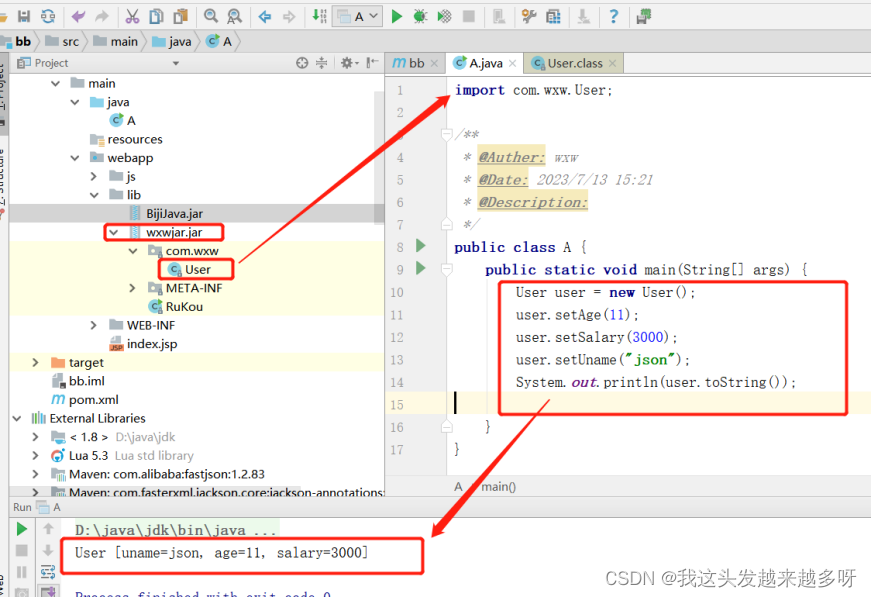The image size is (872, 597).
Task: Click the Run panel up arrow icon
Action: [48, 529]
